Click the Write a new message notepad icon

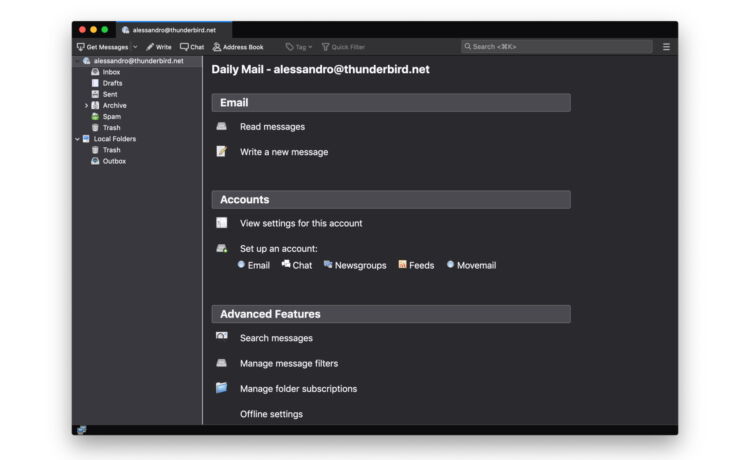[221, 152]
